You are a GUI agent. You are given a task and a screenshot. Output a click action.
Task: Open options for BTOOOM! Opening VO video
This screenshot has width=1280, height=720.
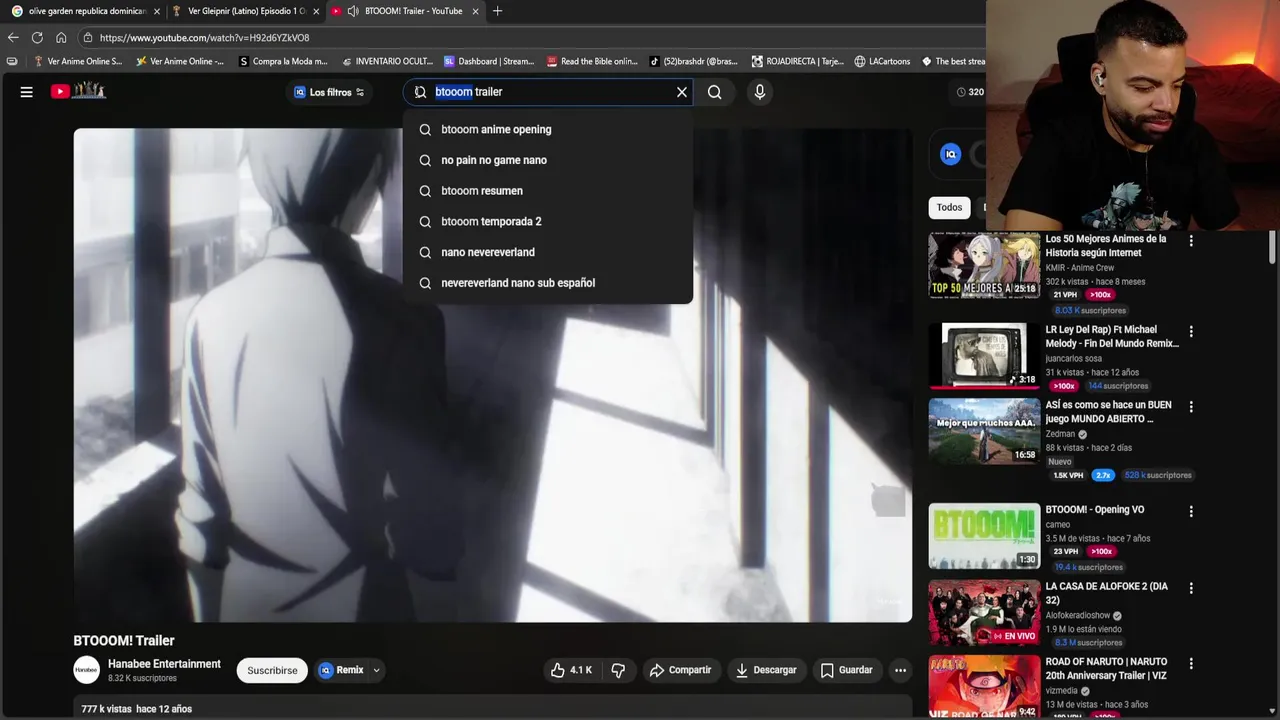(1191, 511)
